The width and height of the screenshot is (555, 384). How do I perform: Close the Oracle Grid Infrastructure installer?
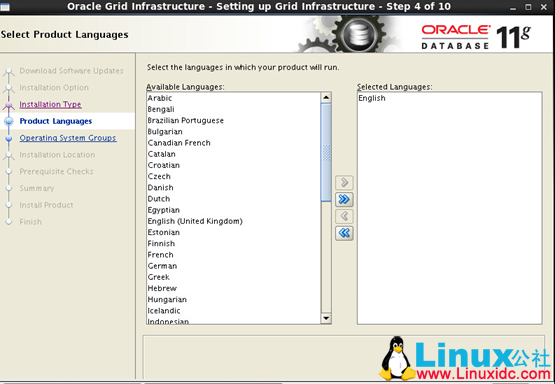point(544,7)
